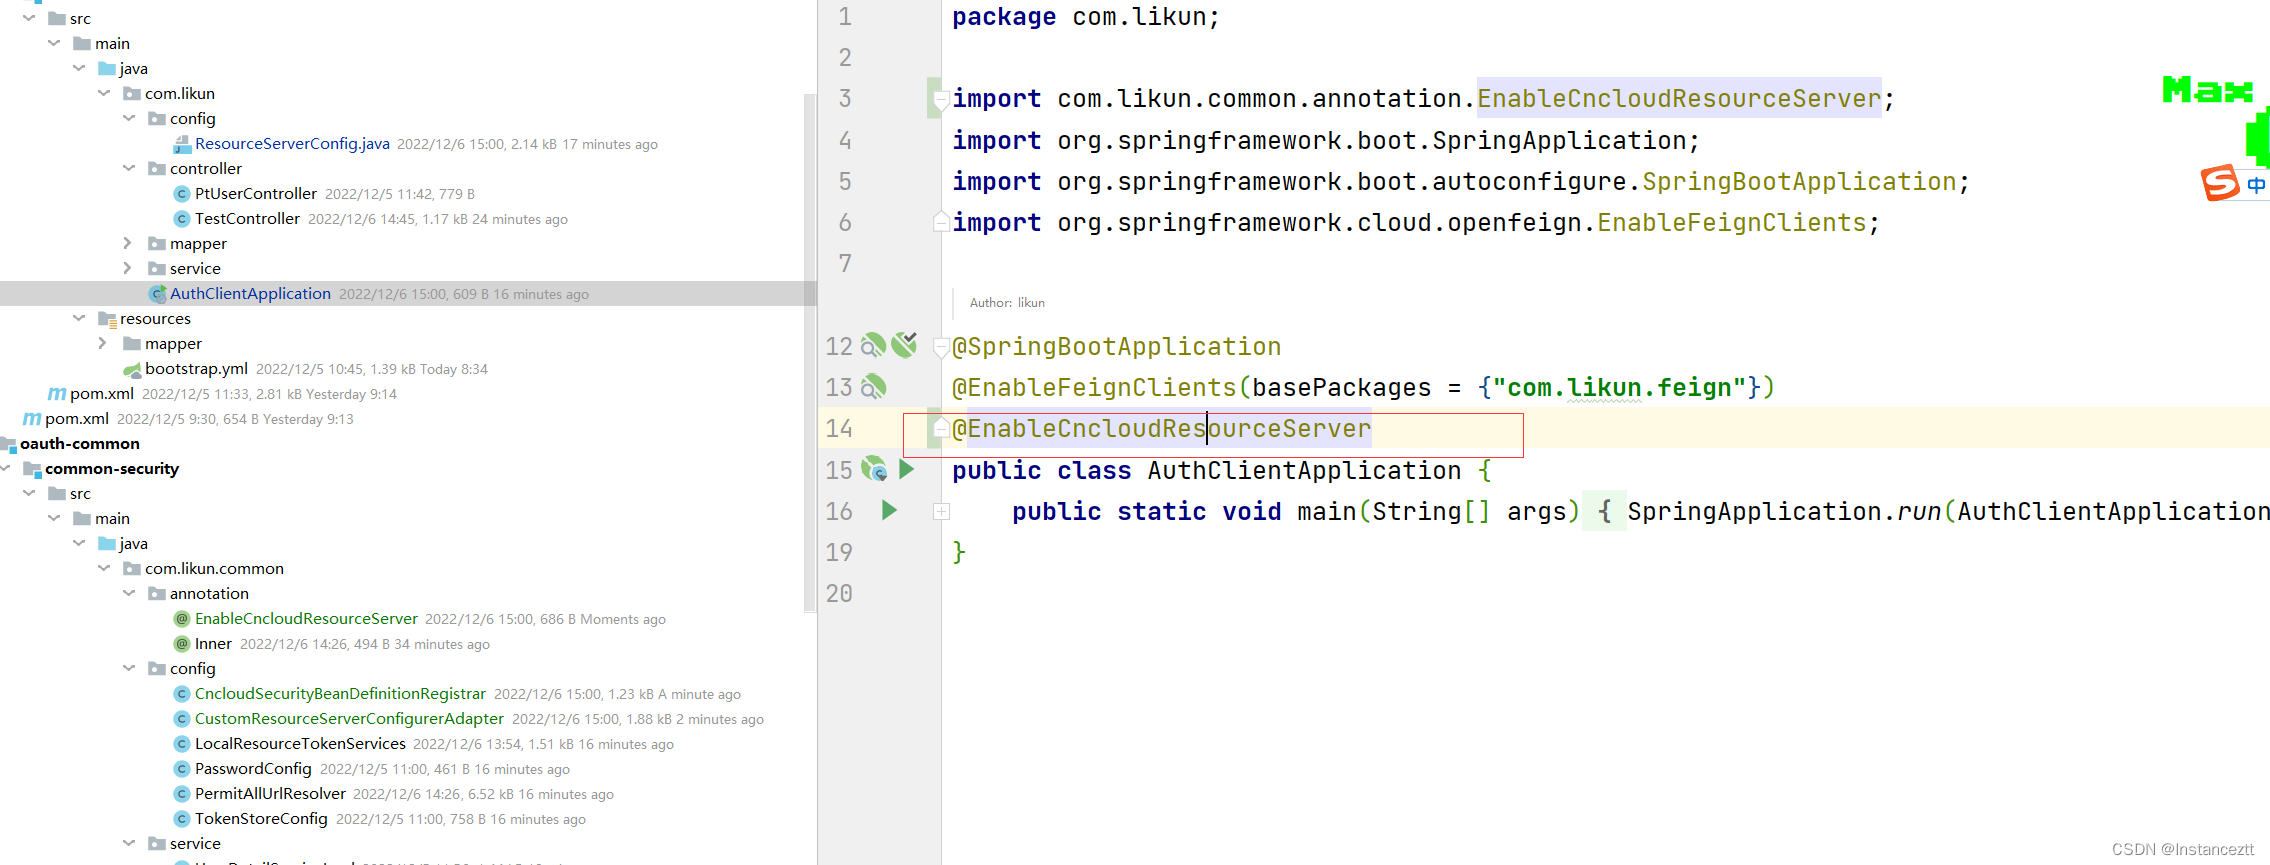Collapse the common-security module node

(6, 468)
